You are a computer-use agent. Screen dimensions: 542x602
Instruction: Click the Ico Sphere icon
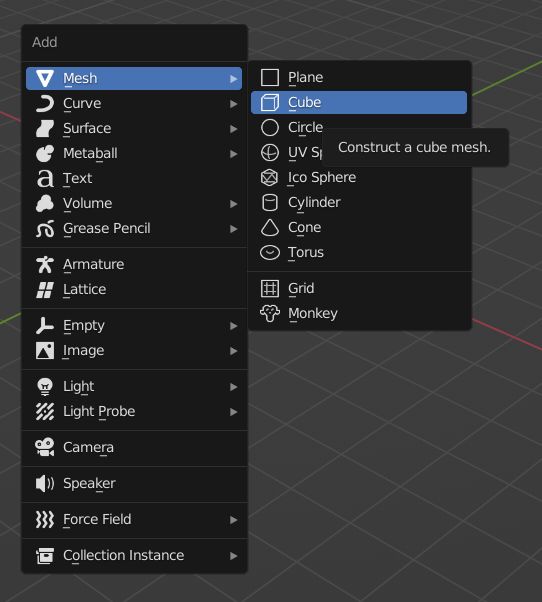[269, 177]
